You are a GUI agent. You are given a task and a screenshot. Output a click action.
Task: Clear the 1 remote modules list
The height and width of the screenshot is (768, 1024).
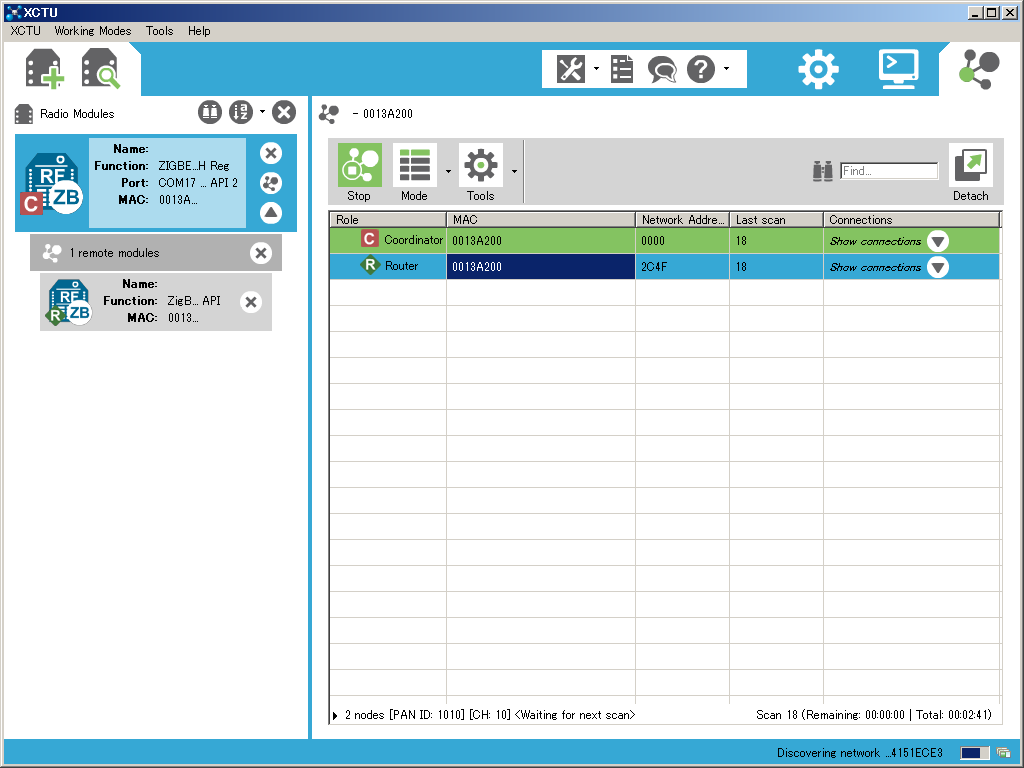(261, 253)
